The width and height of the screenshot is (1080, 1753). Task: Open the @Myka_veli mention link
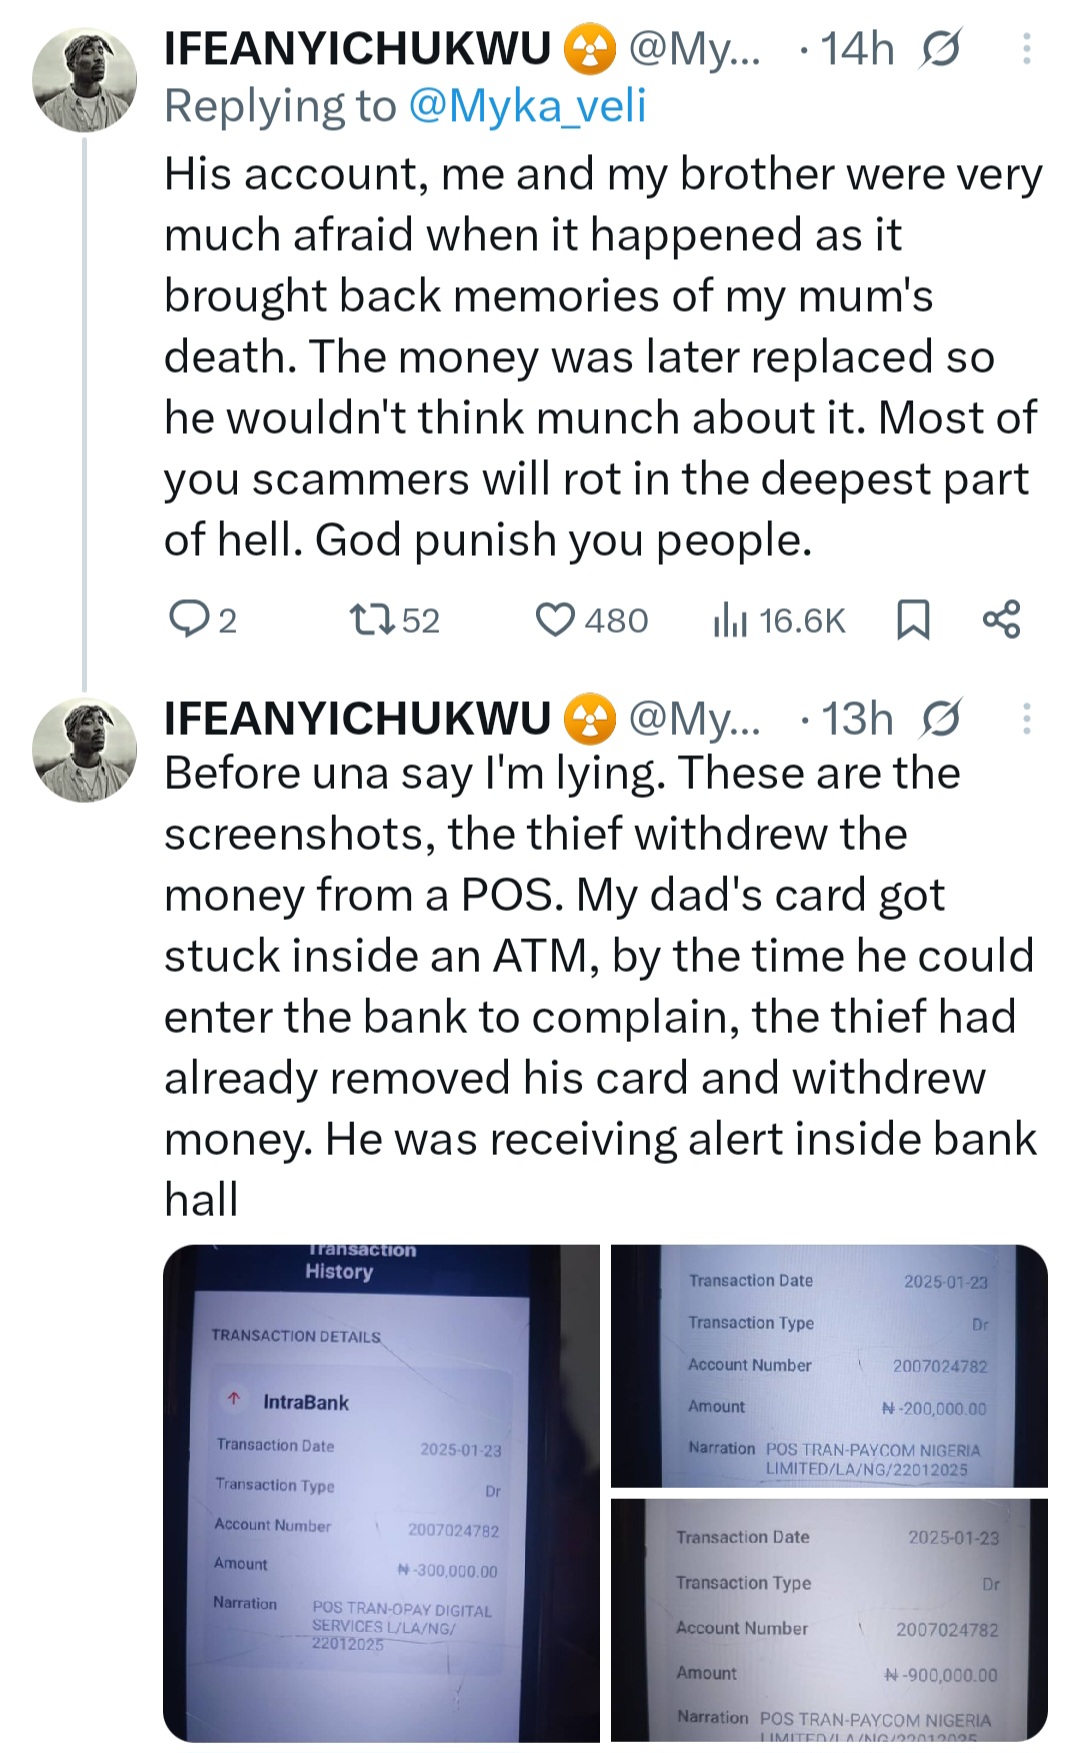pyautogui.click(x=528, y=106)
